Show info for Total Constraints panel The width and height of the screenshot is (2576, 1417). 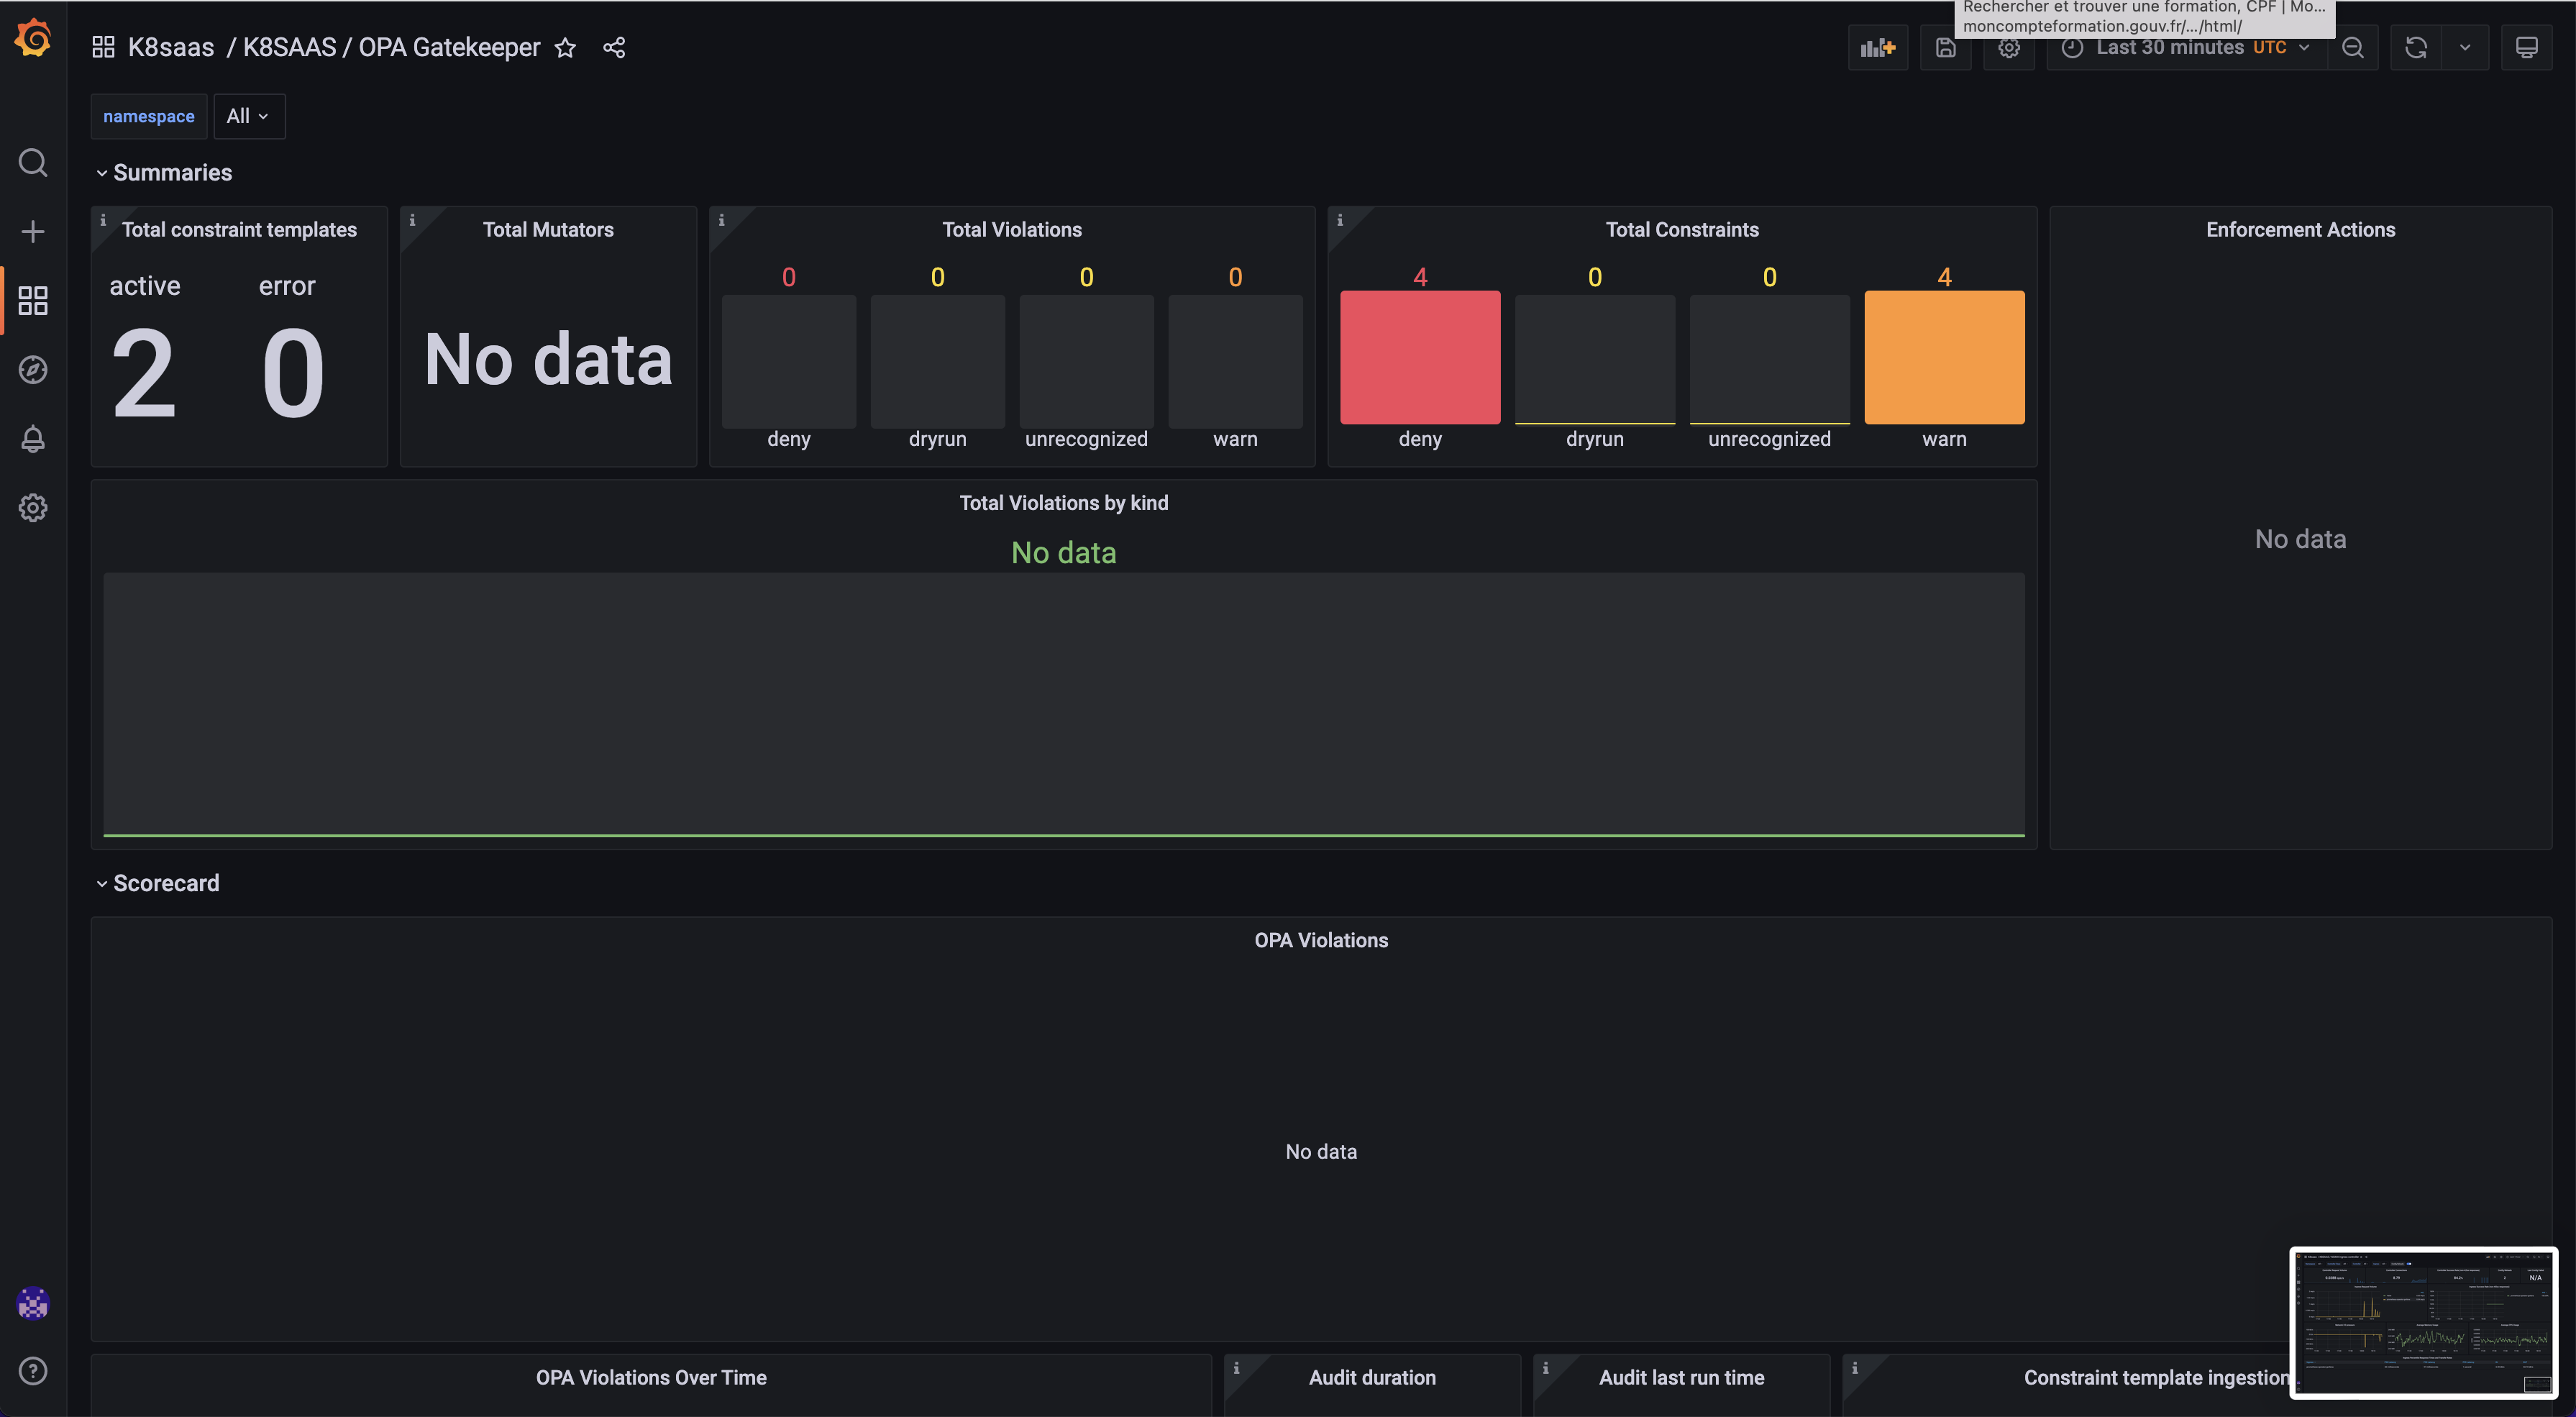(1340, 220)
